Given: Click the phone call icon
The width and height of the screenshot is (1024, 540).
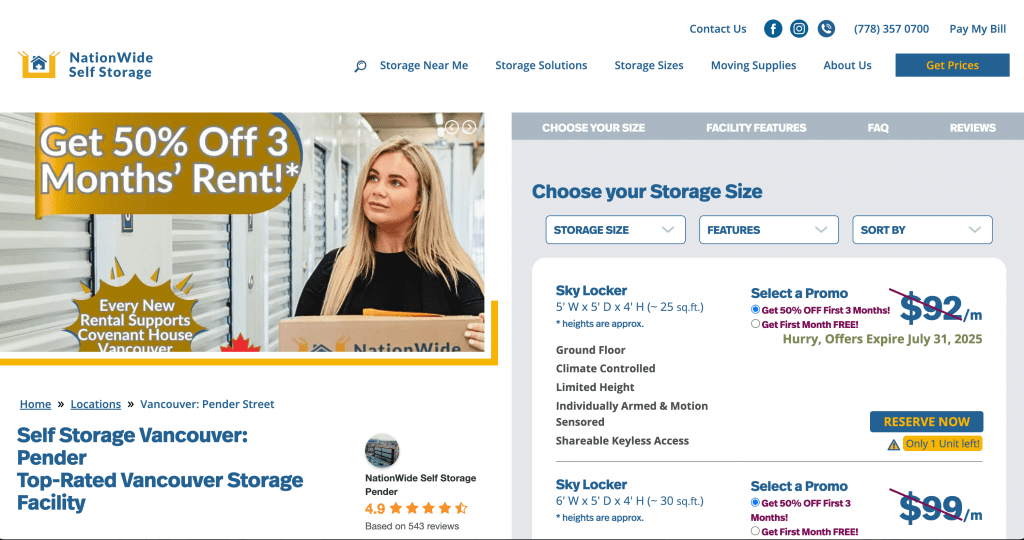Looking at the screenshot, I should (826, 29).
